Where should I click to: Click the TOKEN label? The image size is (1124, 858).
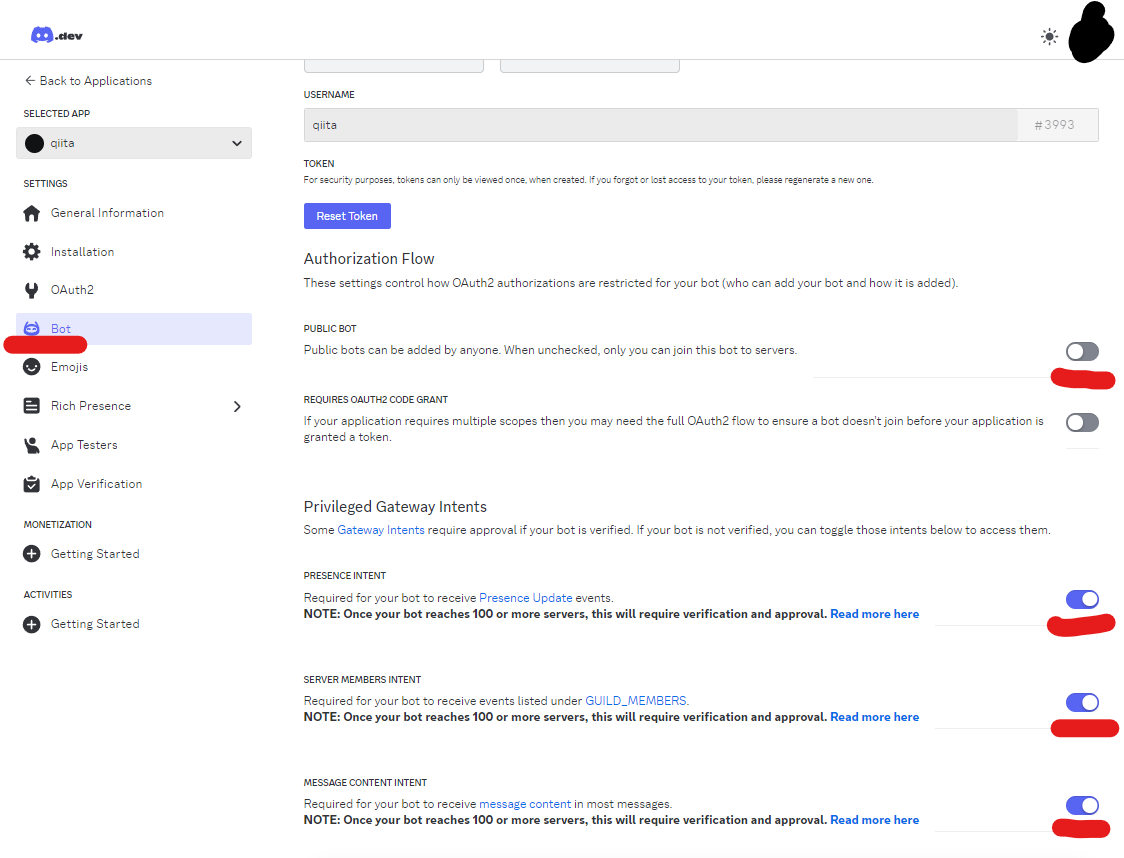click(x=319, y=163)
